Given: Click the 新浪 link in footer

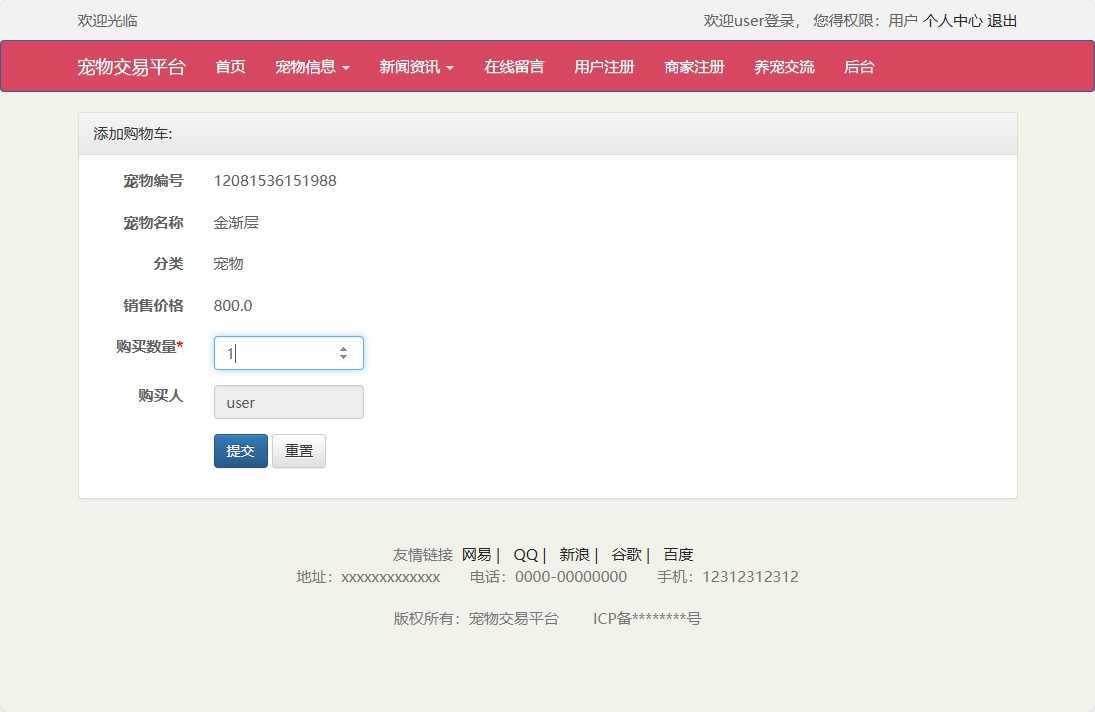Looking at the screenshot, I should click(x=576, y=554).
